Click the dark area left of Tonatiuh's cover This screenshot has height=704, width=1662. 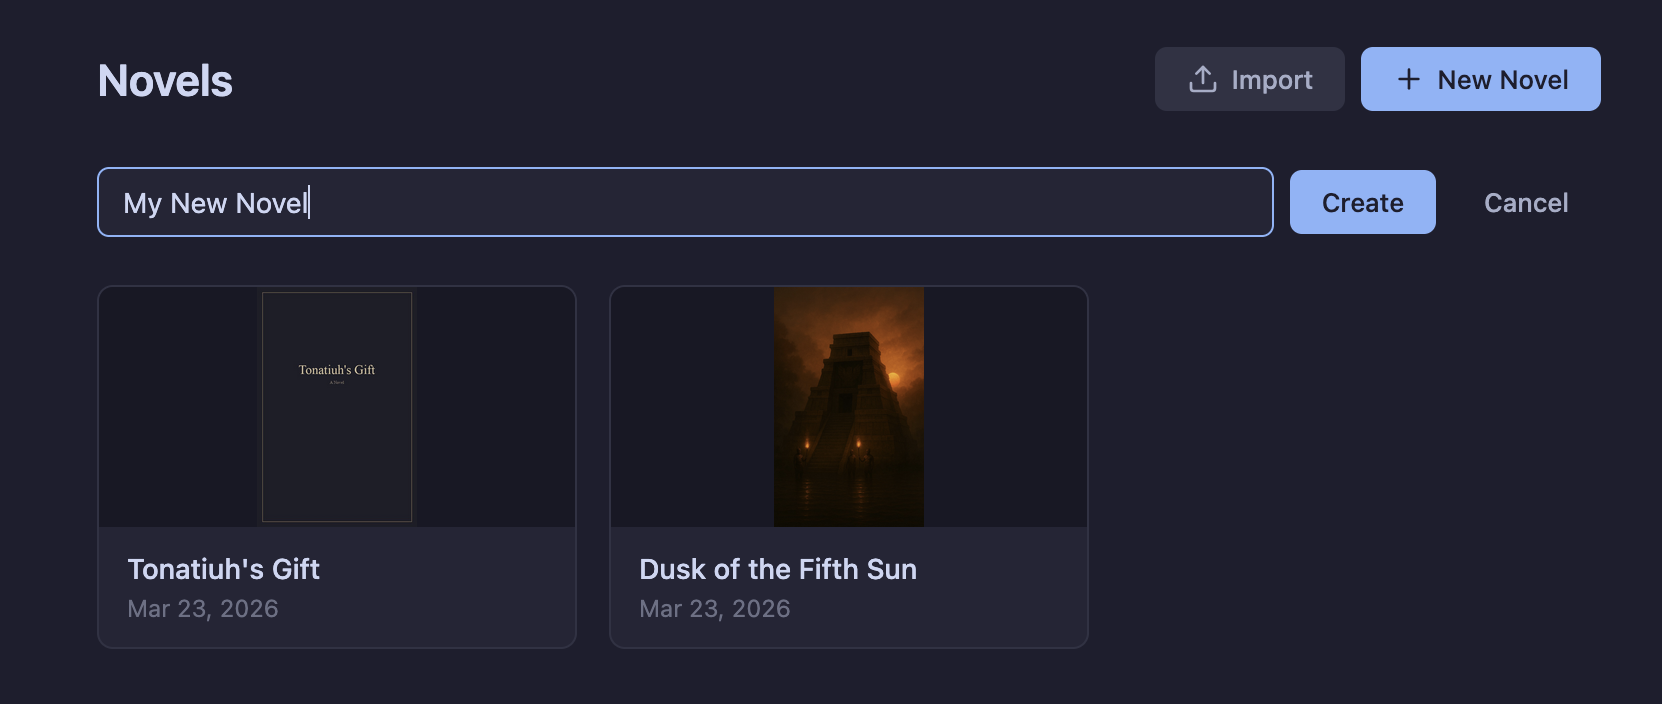pos(178,407)
